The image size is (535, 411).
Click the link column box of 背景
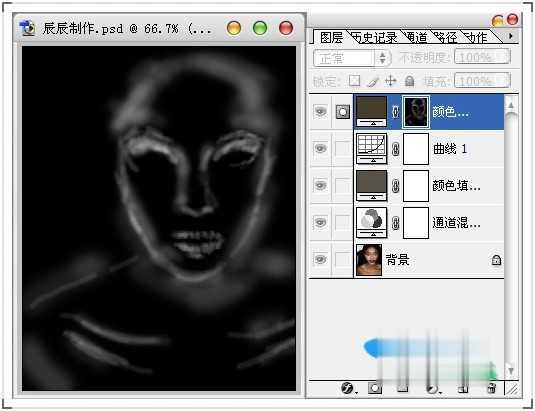pos(342,260)
